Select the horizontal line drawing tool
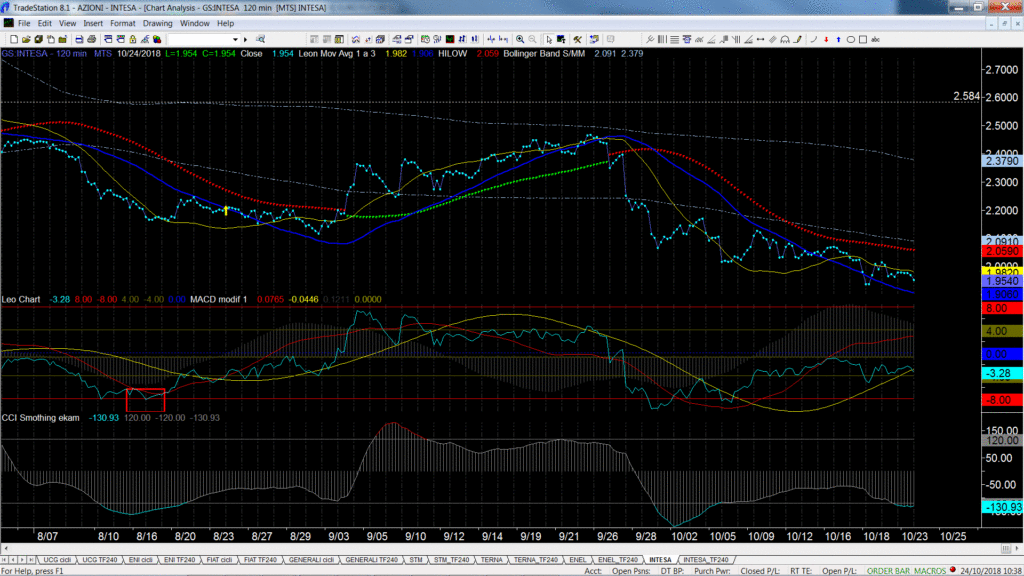Screen dimensions: 1024x576 (675, 39)
